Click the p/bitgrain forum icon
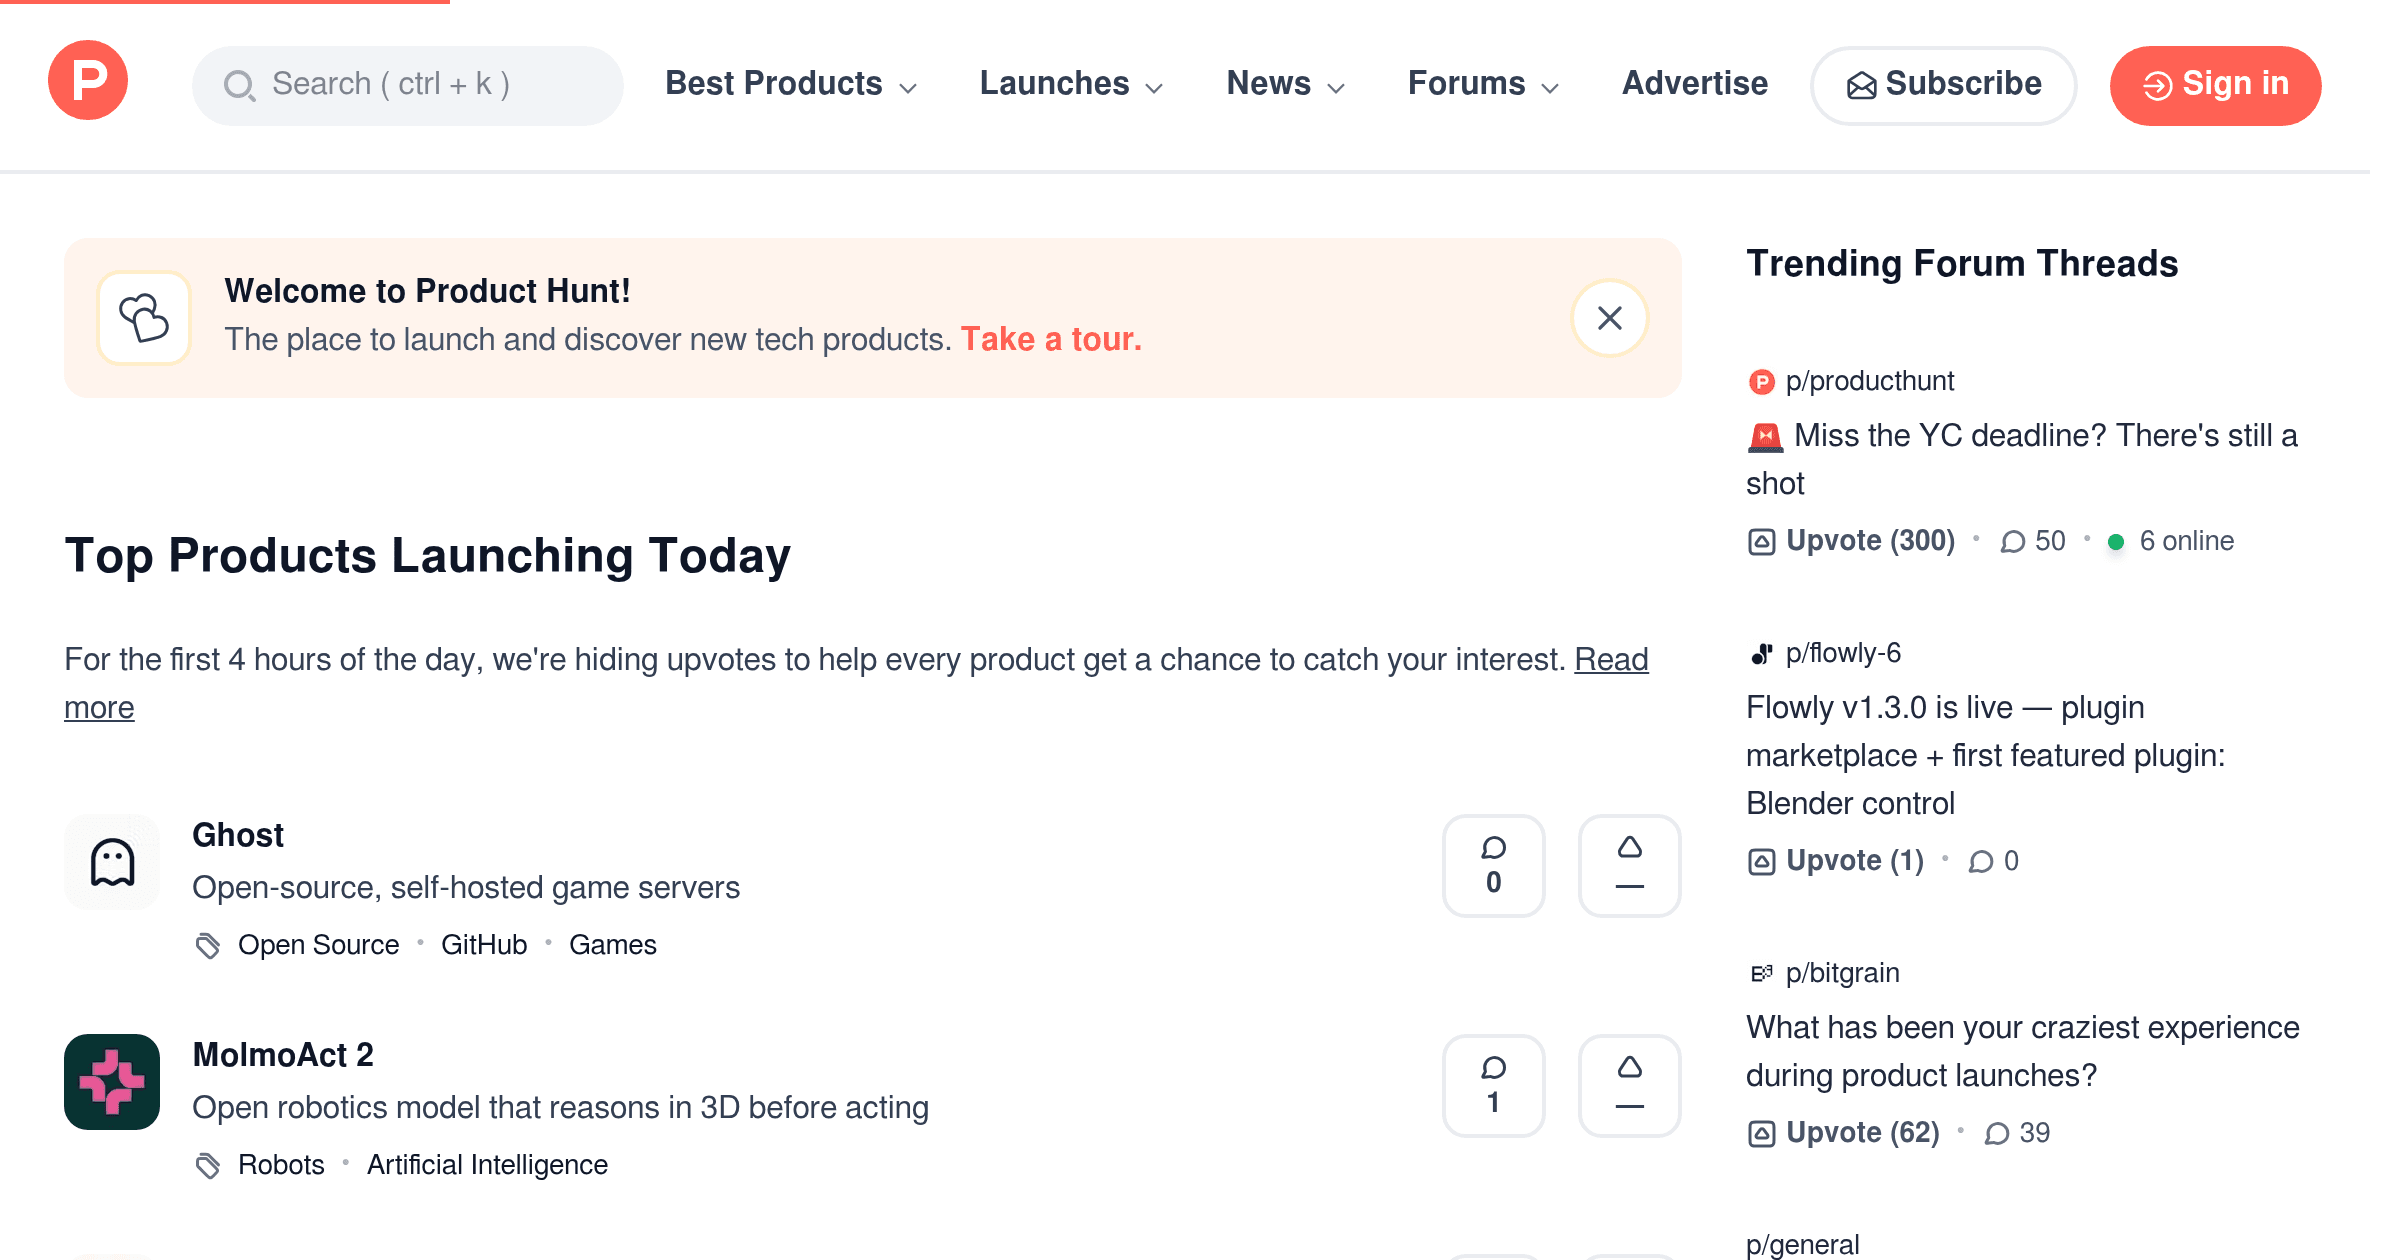 [1761, 974]
